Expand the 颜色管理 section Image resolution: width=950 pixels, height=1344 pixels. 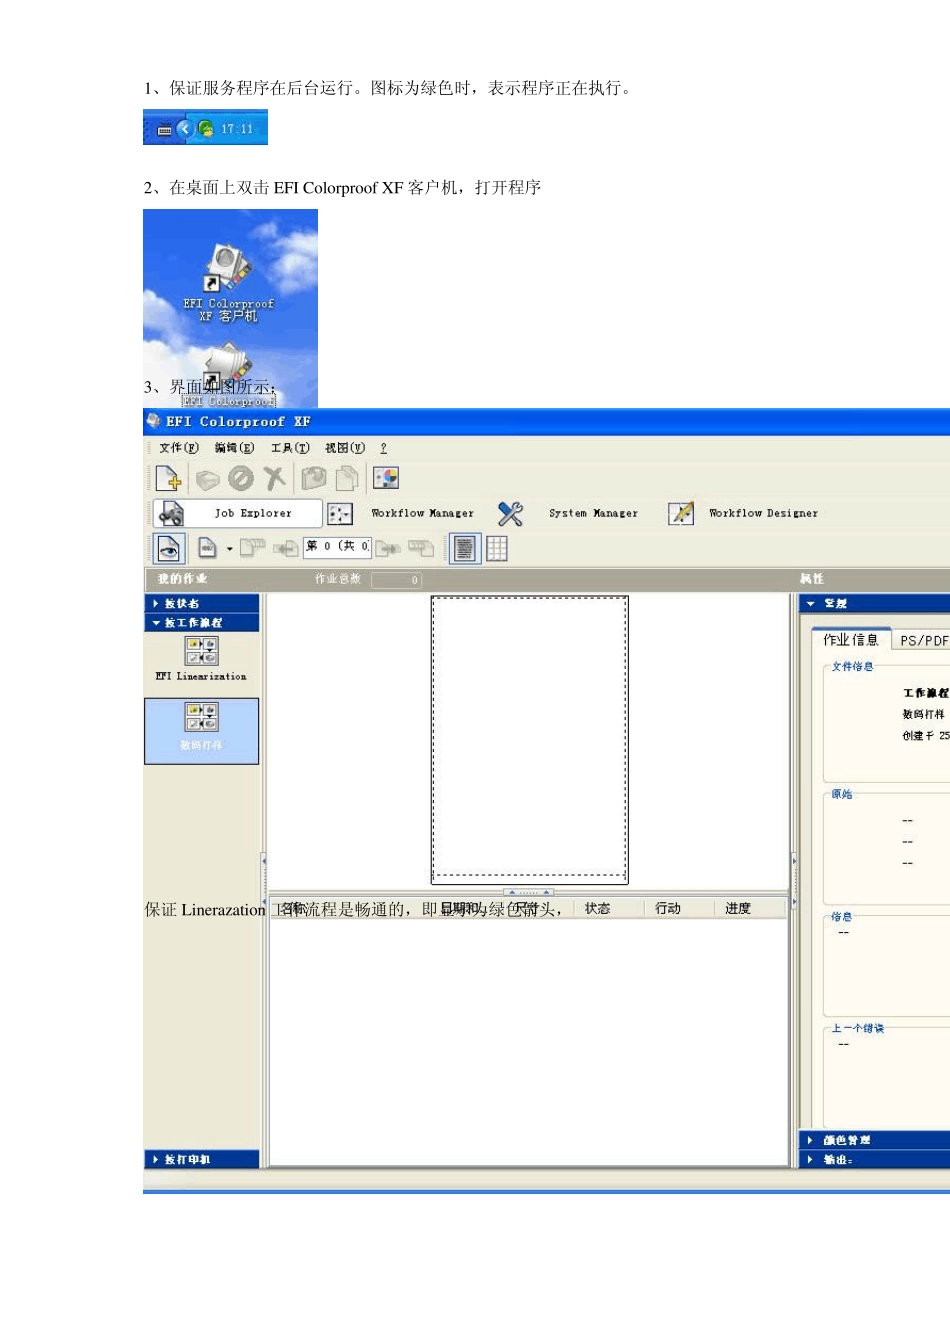coord(875,1140)
